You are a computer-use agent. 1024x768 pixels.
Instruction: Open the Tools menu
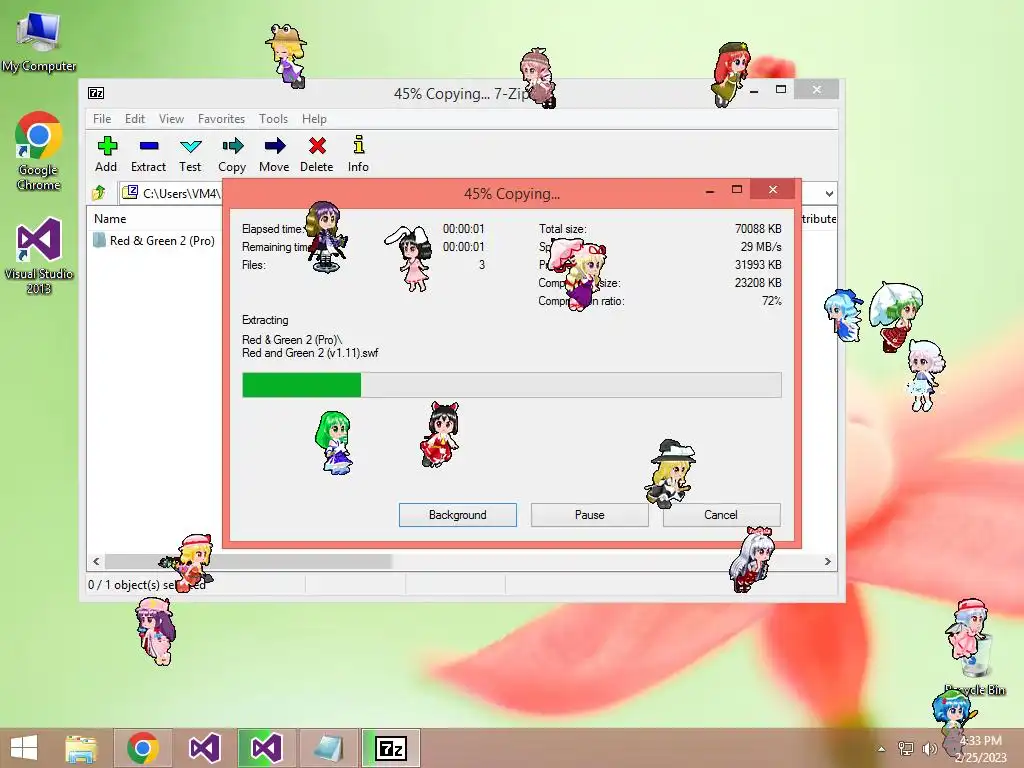pos(273,119)
